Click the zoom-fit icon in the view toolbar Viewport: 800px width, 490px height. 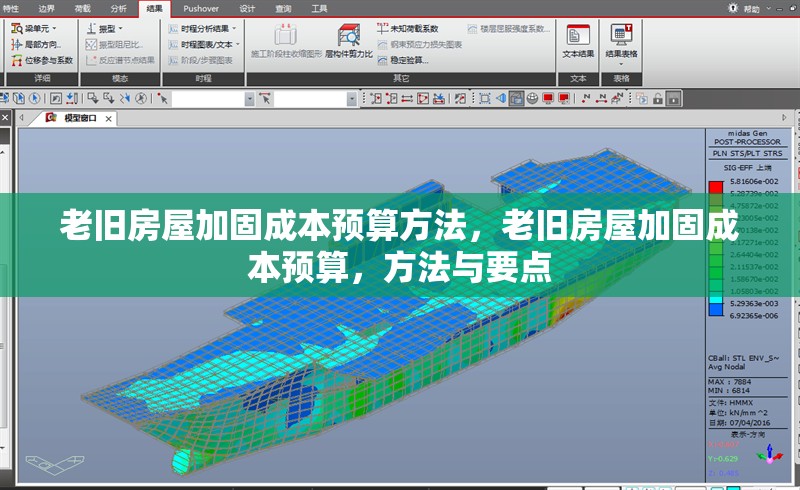coord(484,98)
